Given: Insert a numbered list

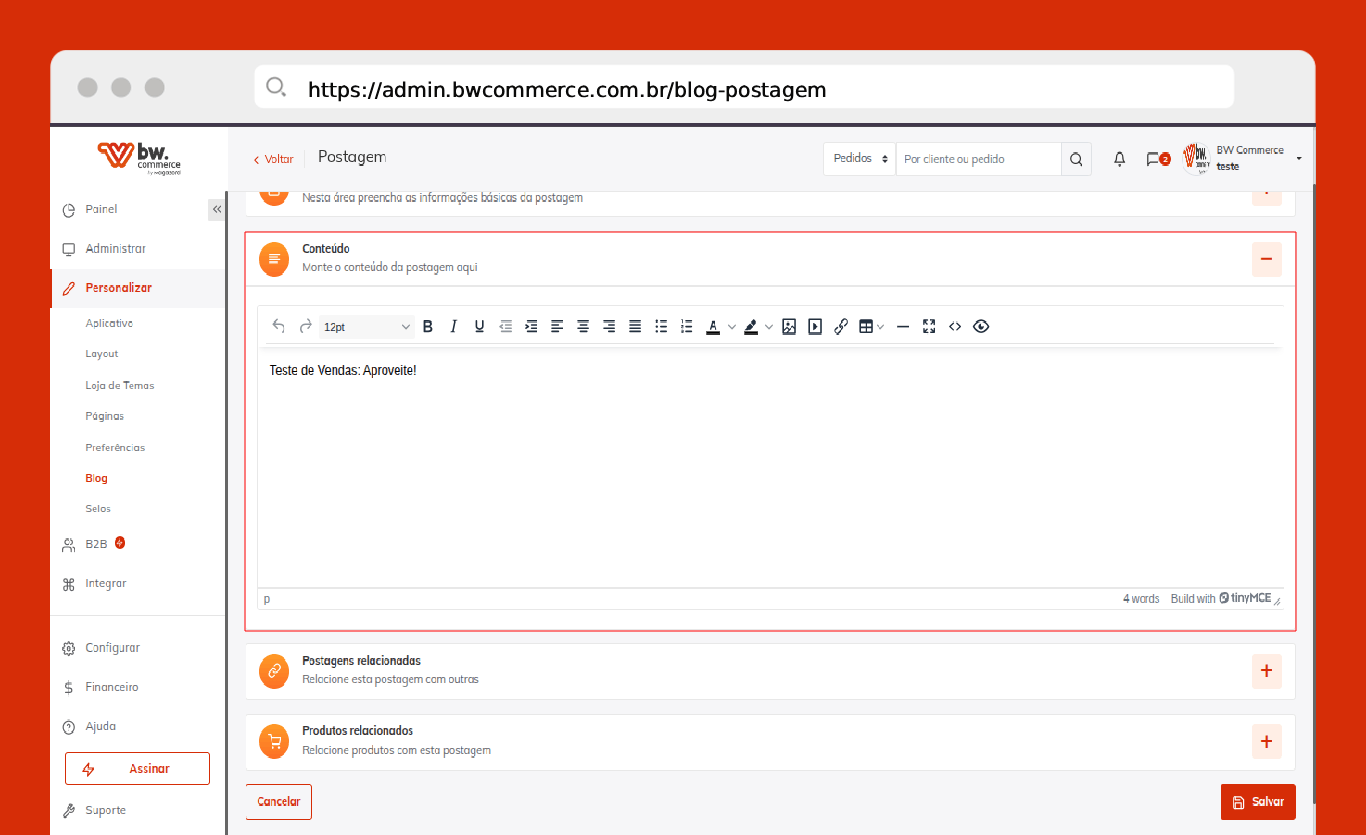Looking at the screenshot, I should point(687,326).
